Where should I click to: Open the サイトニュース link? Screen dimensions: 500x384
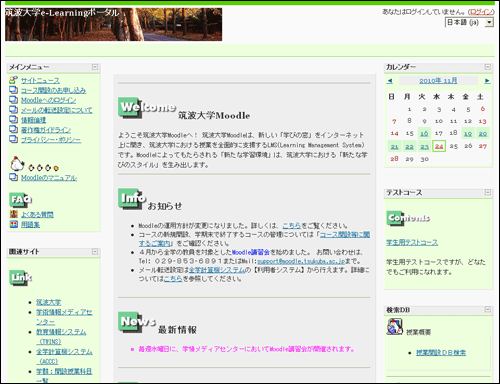pyautogui.click(x=40, y=81)
